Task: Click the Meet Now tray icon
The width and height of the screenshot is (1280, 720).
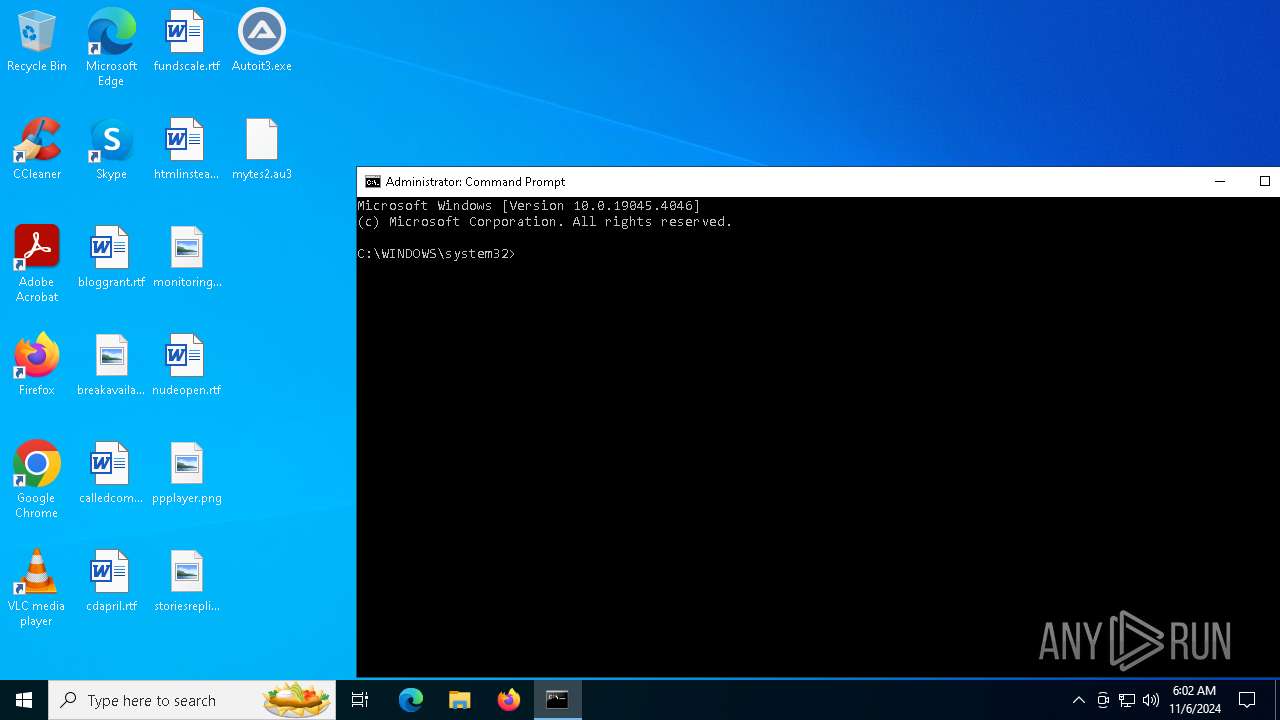Action: (1103, 700)
